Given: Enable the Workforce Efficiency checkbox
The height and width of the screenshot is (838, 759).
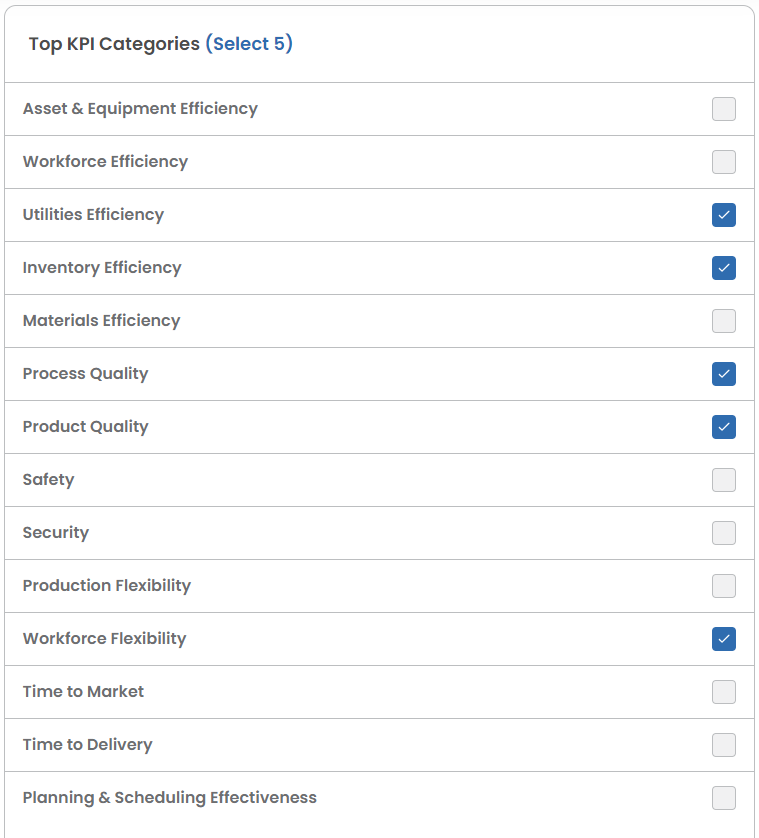Looking at the screenshot, I should click(x=724, y=162).
